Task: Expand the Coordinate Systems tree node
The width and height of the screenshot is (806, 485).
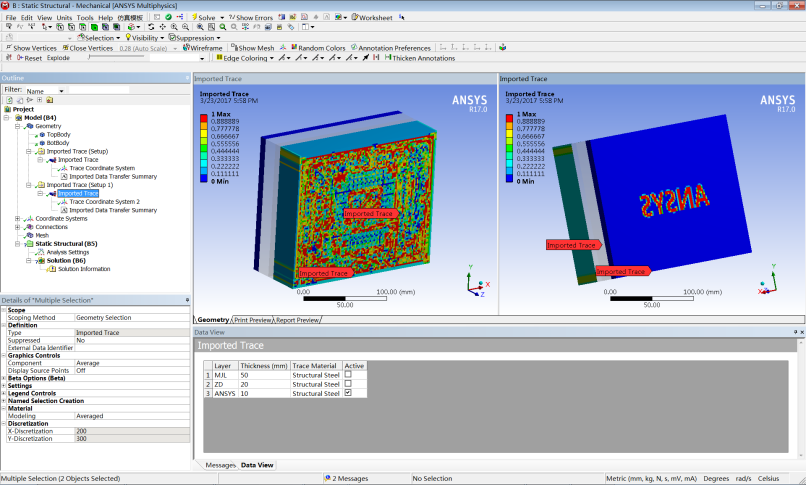Action: click(x=18, y=218)
